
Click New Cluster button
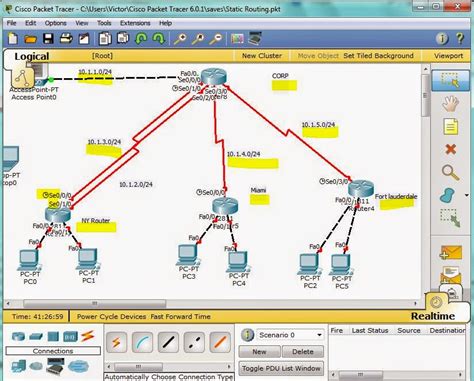(262, 56)
